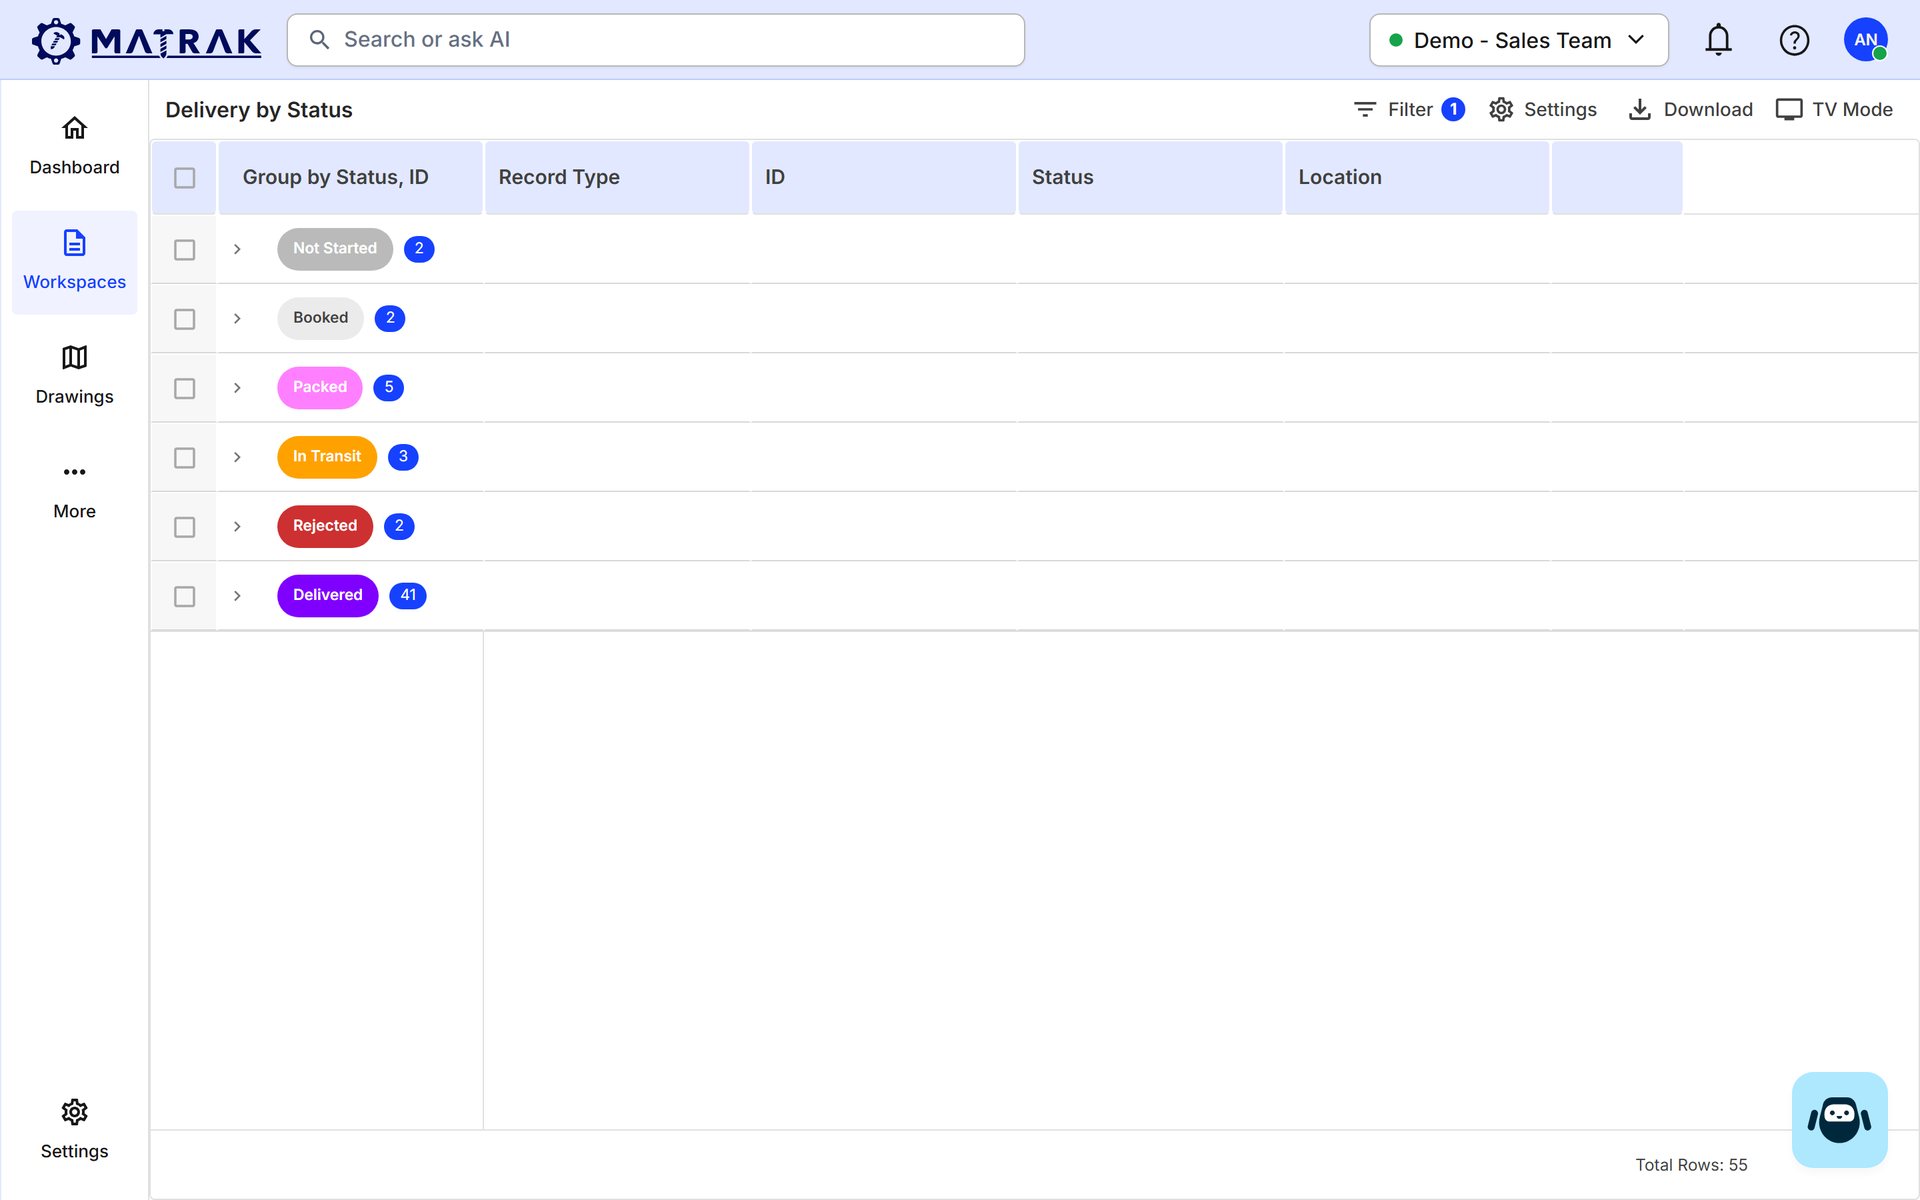This screenshot has width=1920, height=1200.
Task: Open the More menu in sidebar
Action: click(x=74, y=491)
